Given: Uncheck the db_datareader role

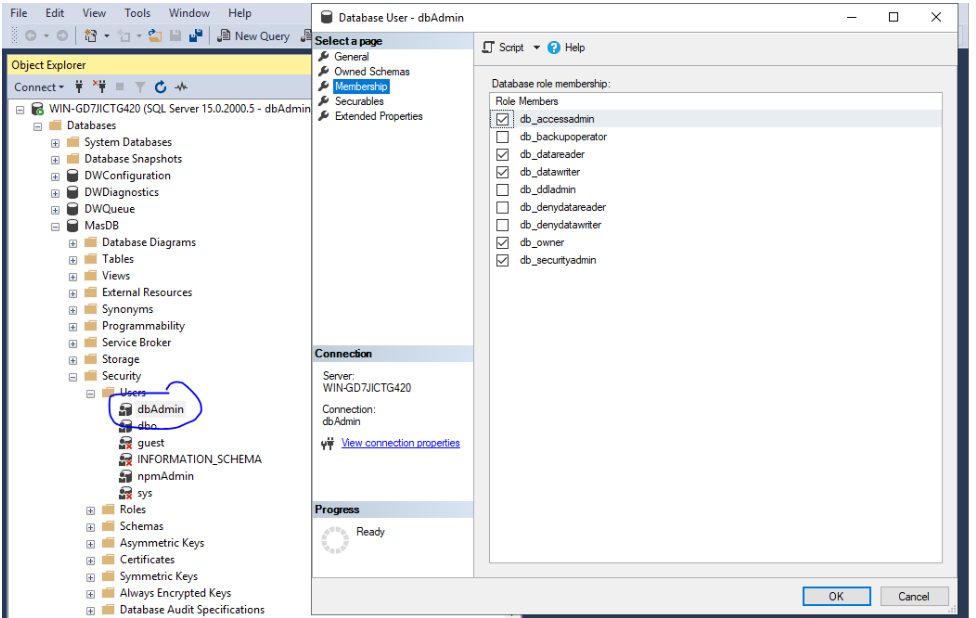Looking at the screenshot, I should [x=502, y=154].
